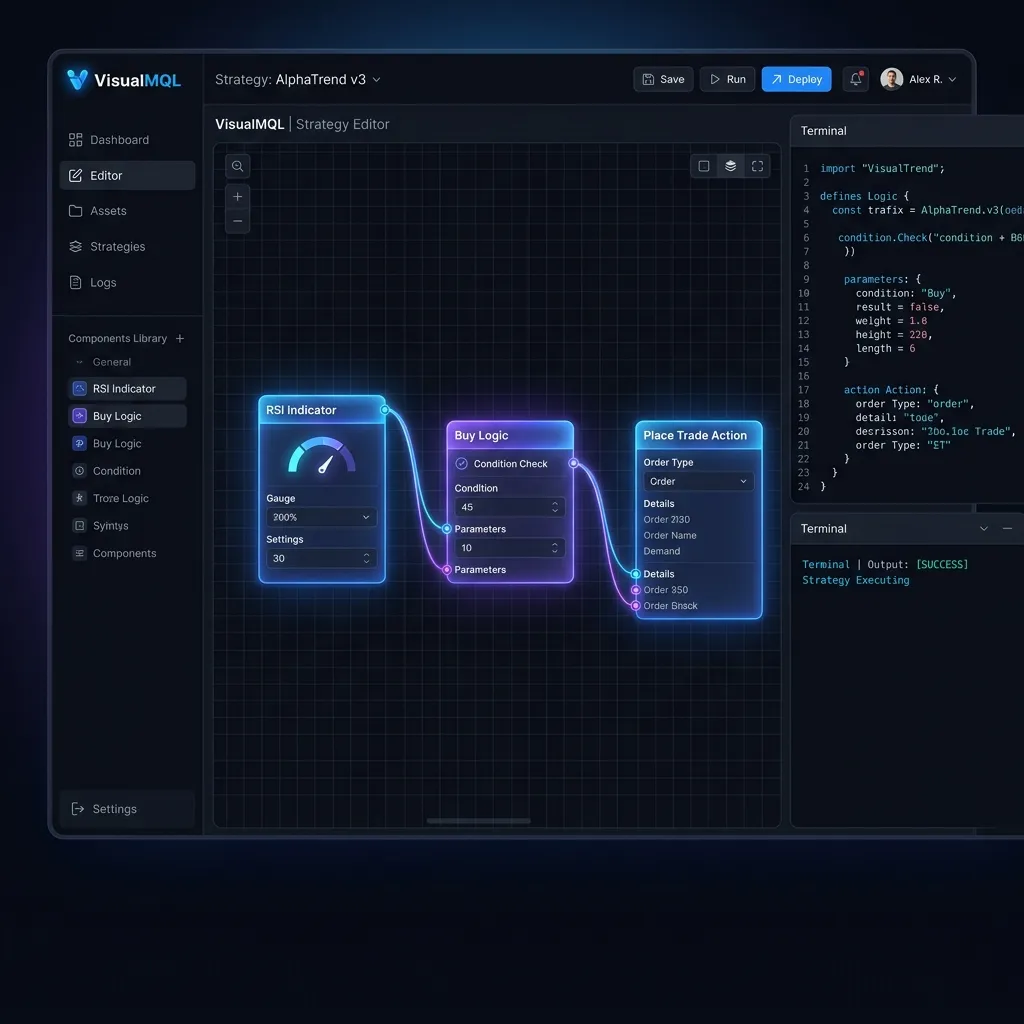Click RSI Indicator node output port
Image resolution: width=1024 pixels, height=1024 pixels.
(385, 410)
